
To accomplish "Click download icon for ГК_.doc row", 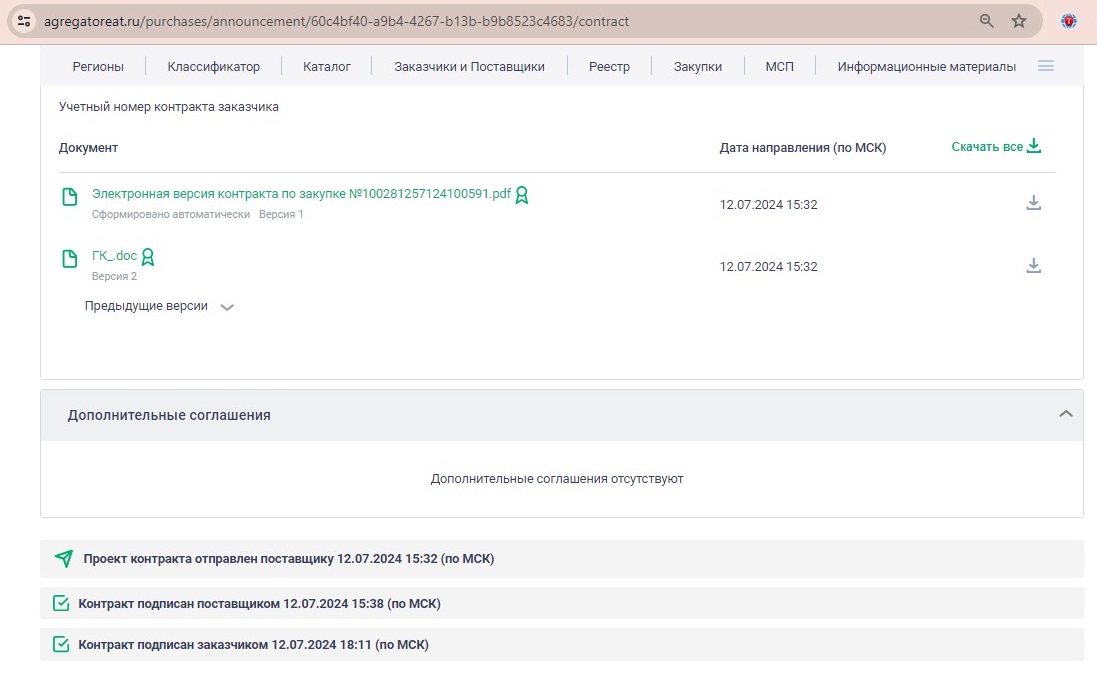I will pos(1034,266).
